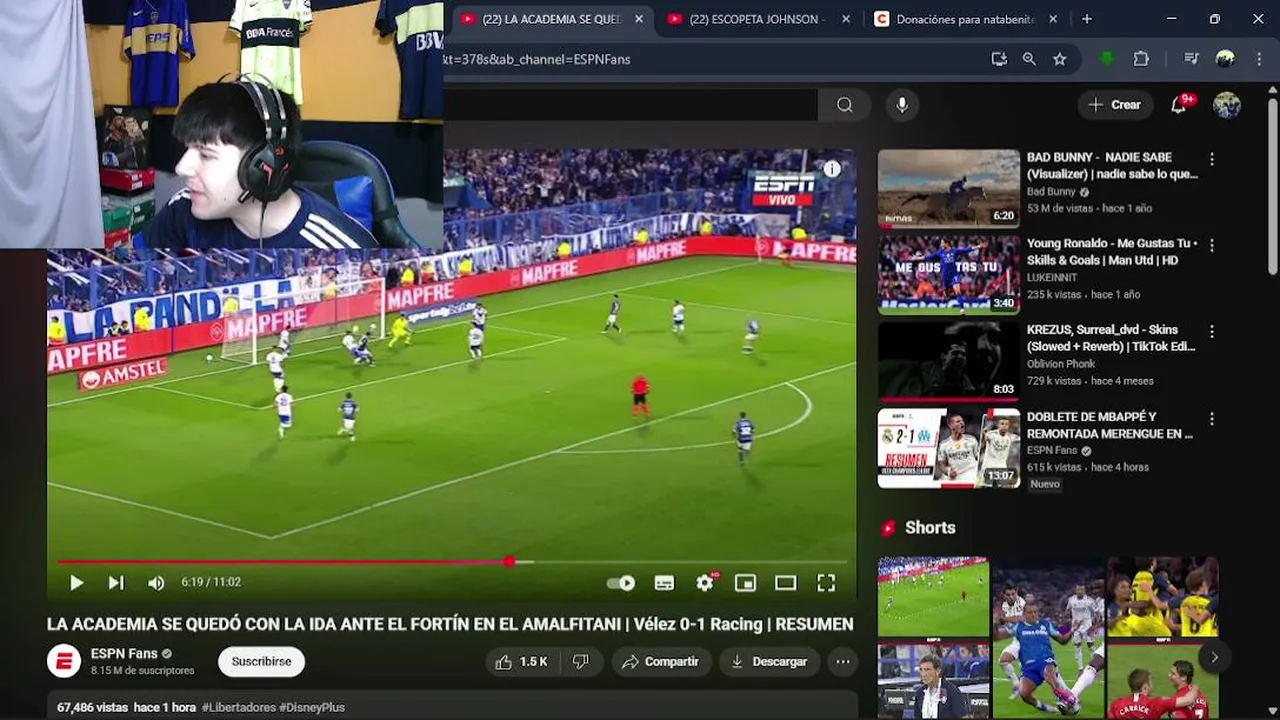Open the #Libertadores hashtag
This screenshot has height=720, width=1280.
239,707
